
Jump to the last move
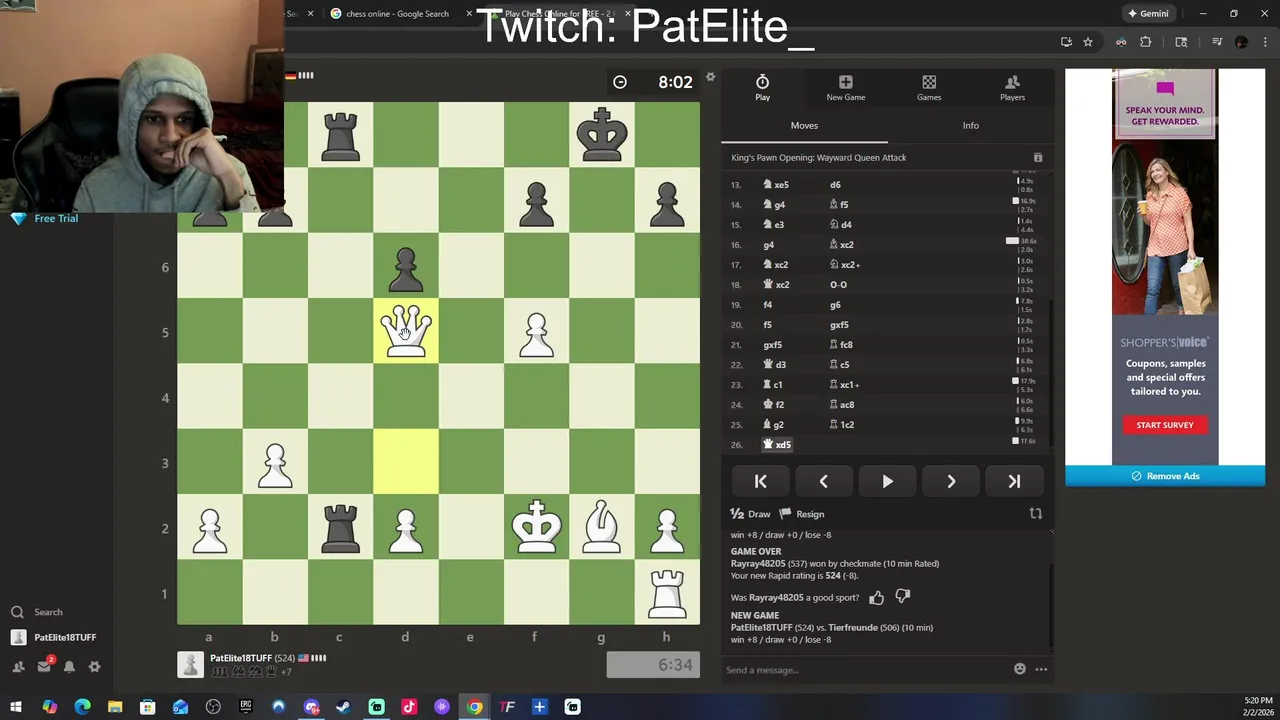1014,481
